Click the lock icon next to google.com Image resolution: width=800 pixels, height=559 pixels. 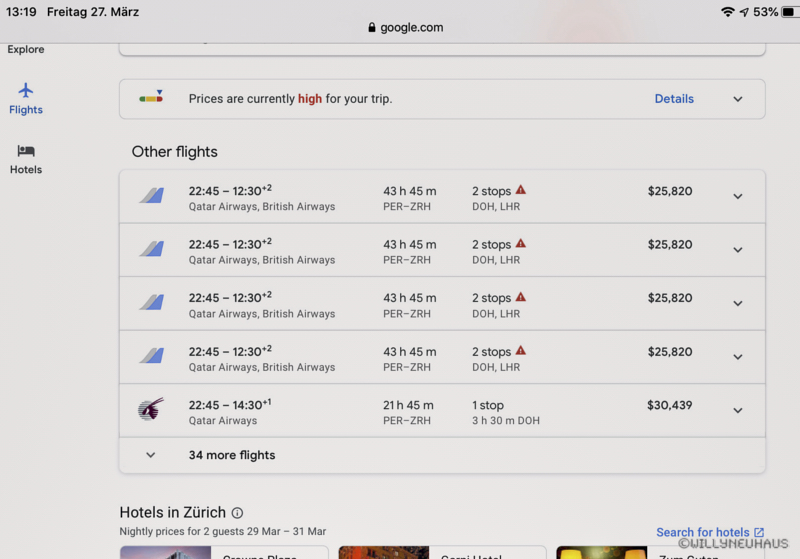tap(372, 28)
